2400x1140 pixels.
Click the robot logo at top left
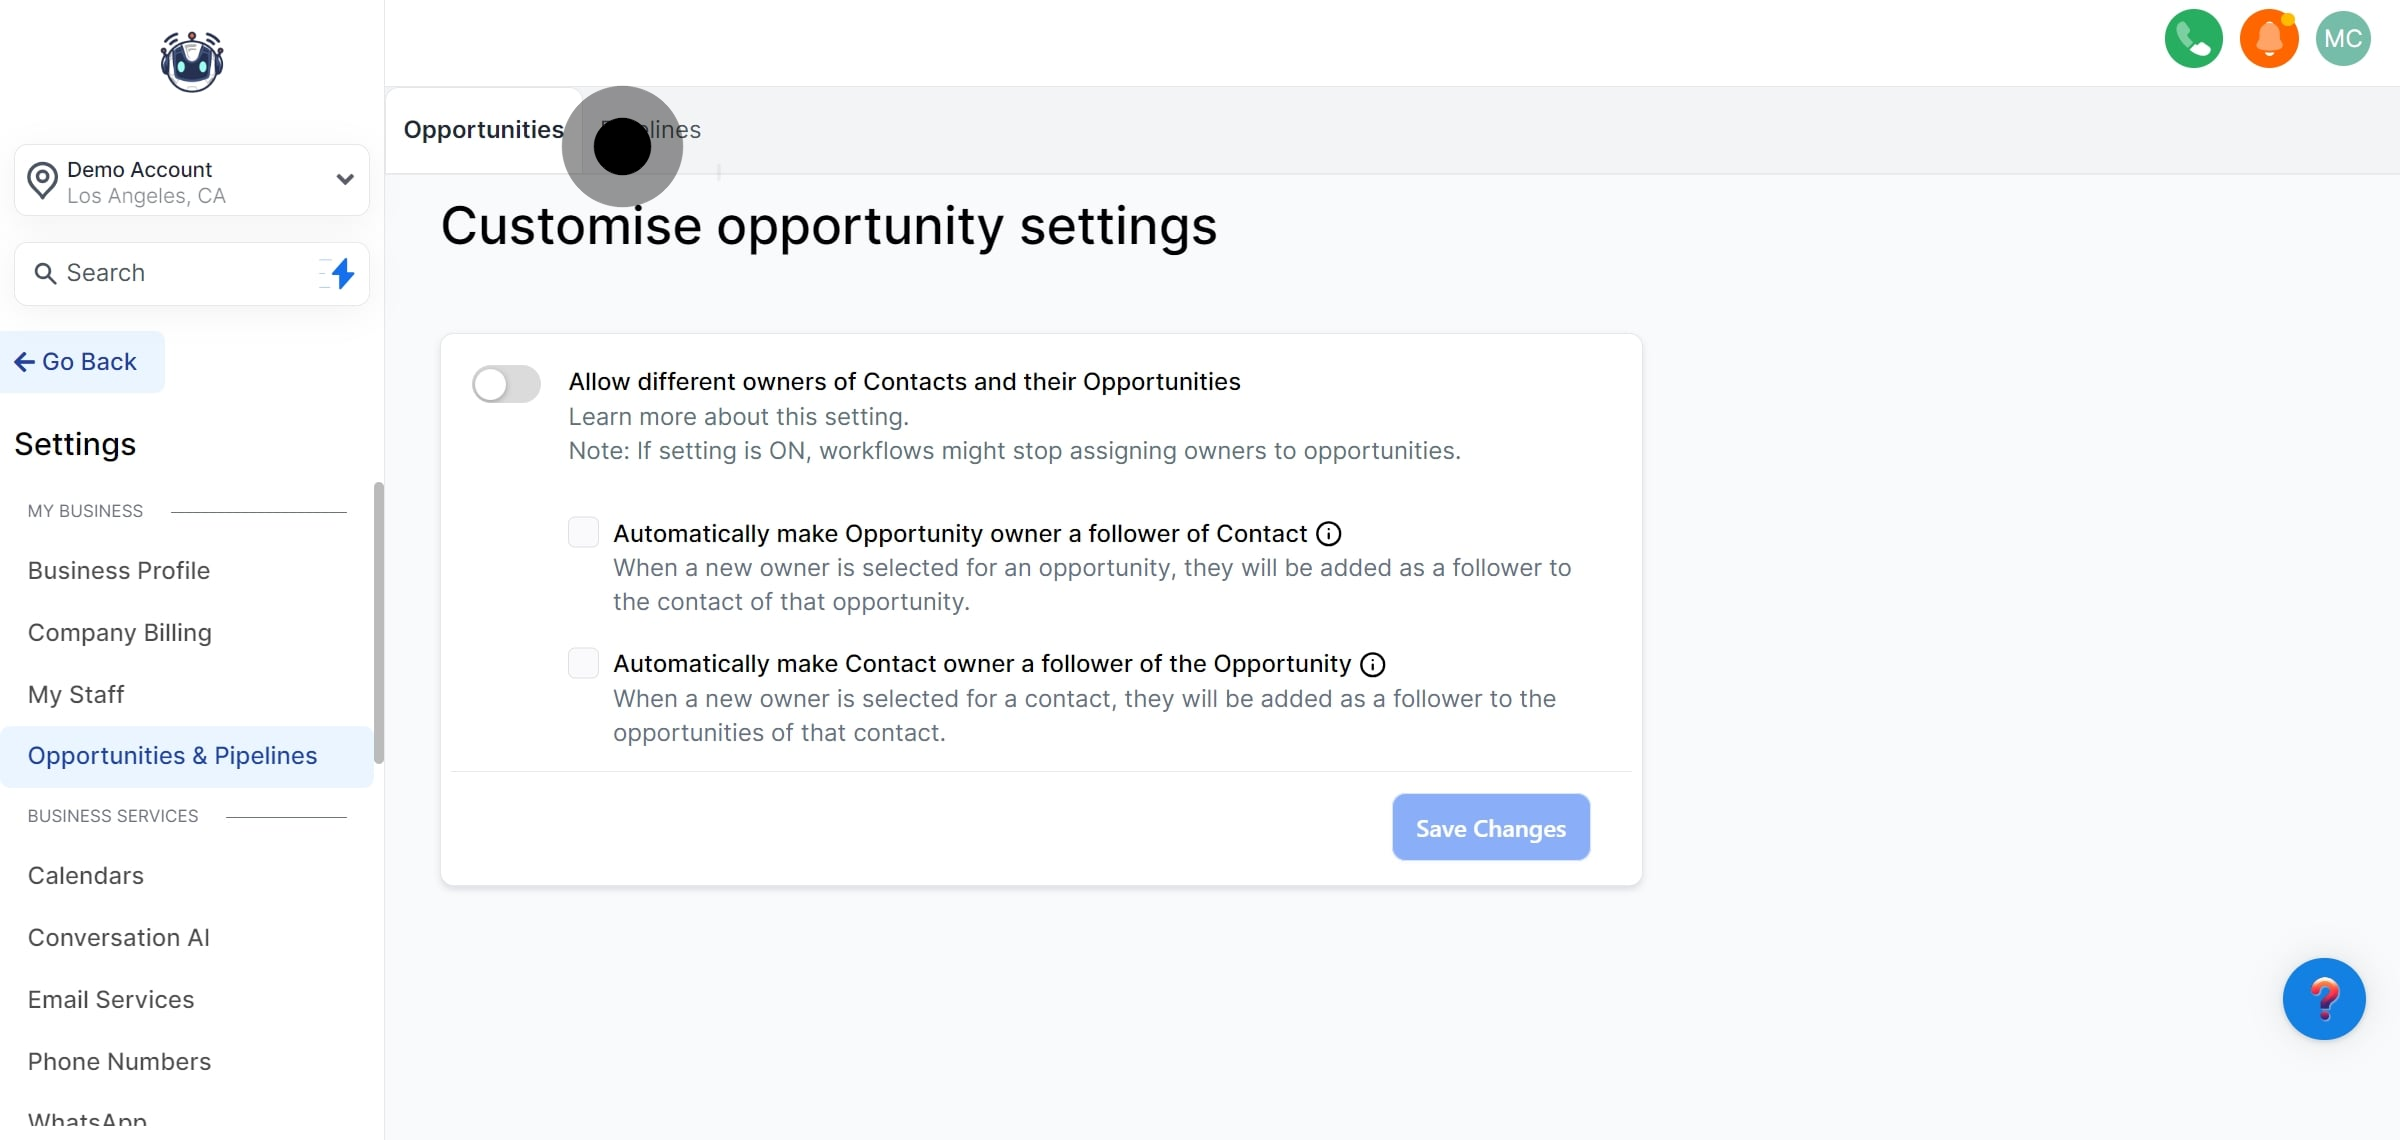point(190,61)
